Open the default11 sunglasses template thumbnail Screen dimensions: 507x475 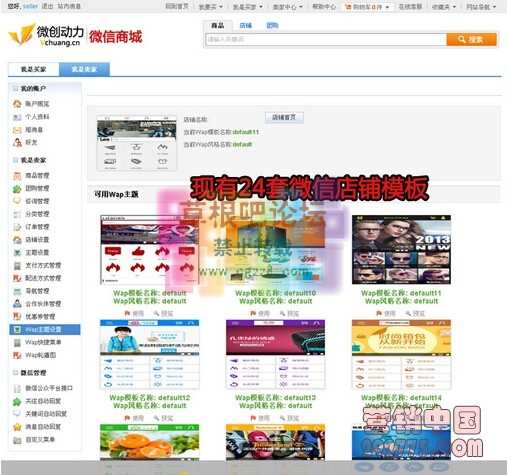(x=401, y=250)
